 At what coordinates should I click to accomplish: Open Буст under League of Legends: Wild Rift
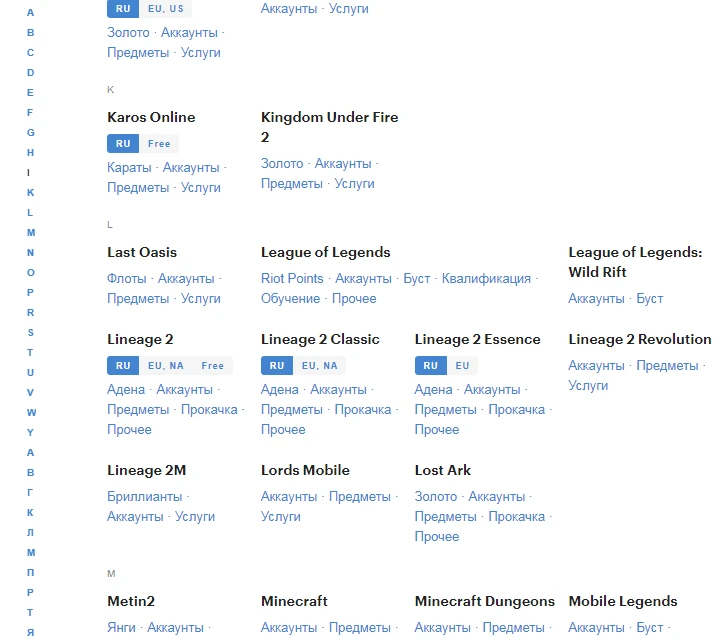[650, 298]
